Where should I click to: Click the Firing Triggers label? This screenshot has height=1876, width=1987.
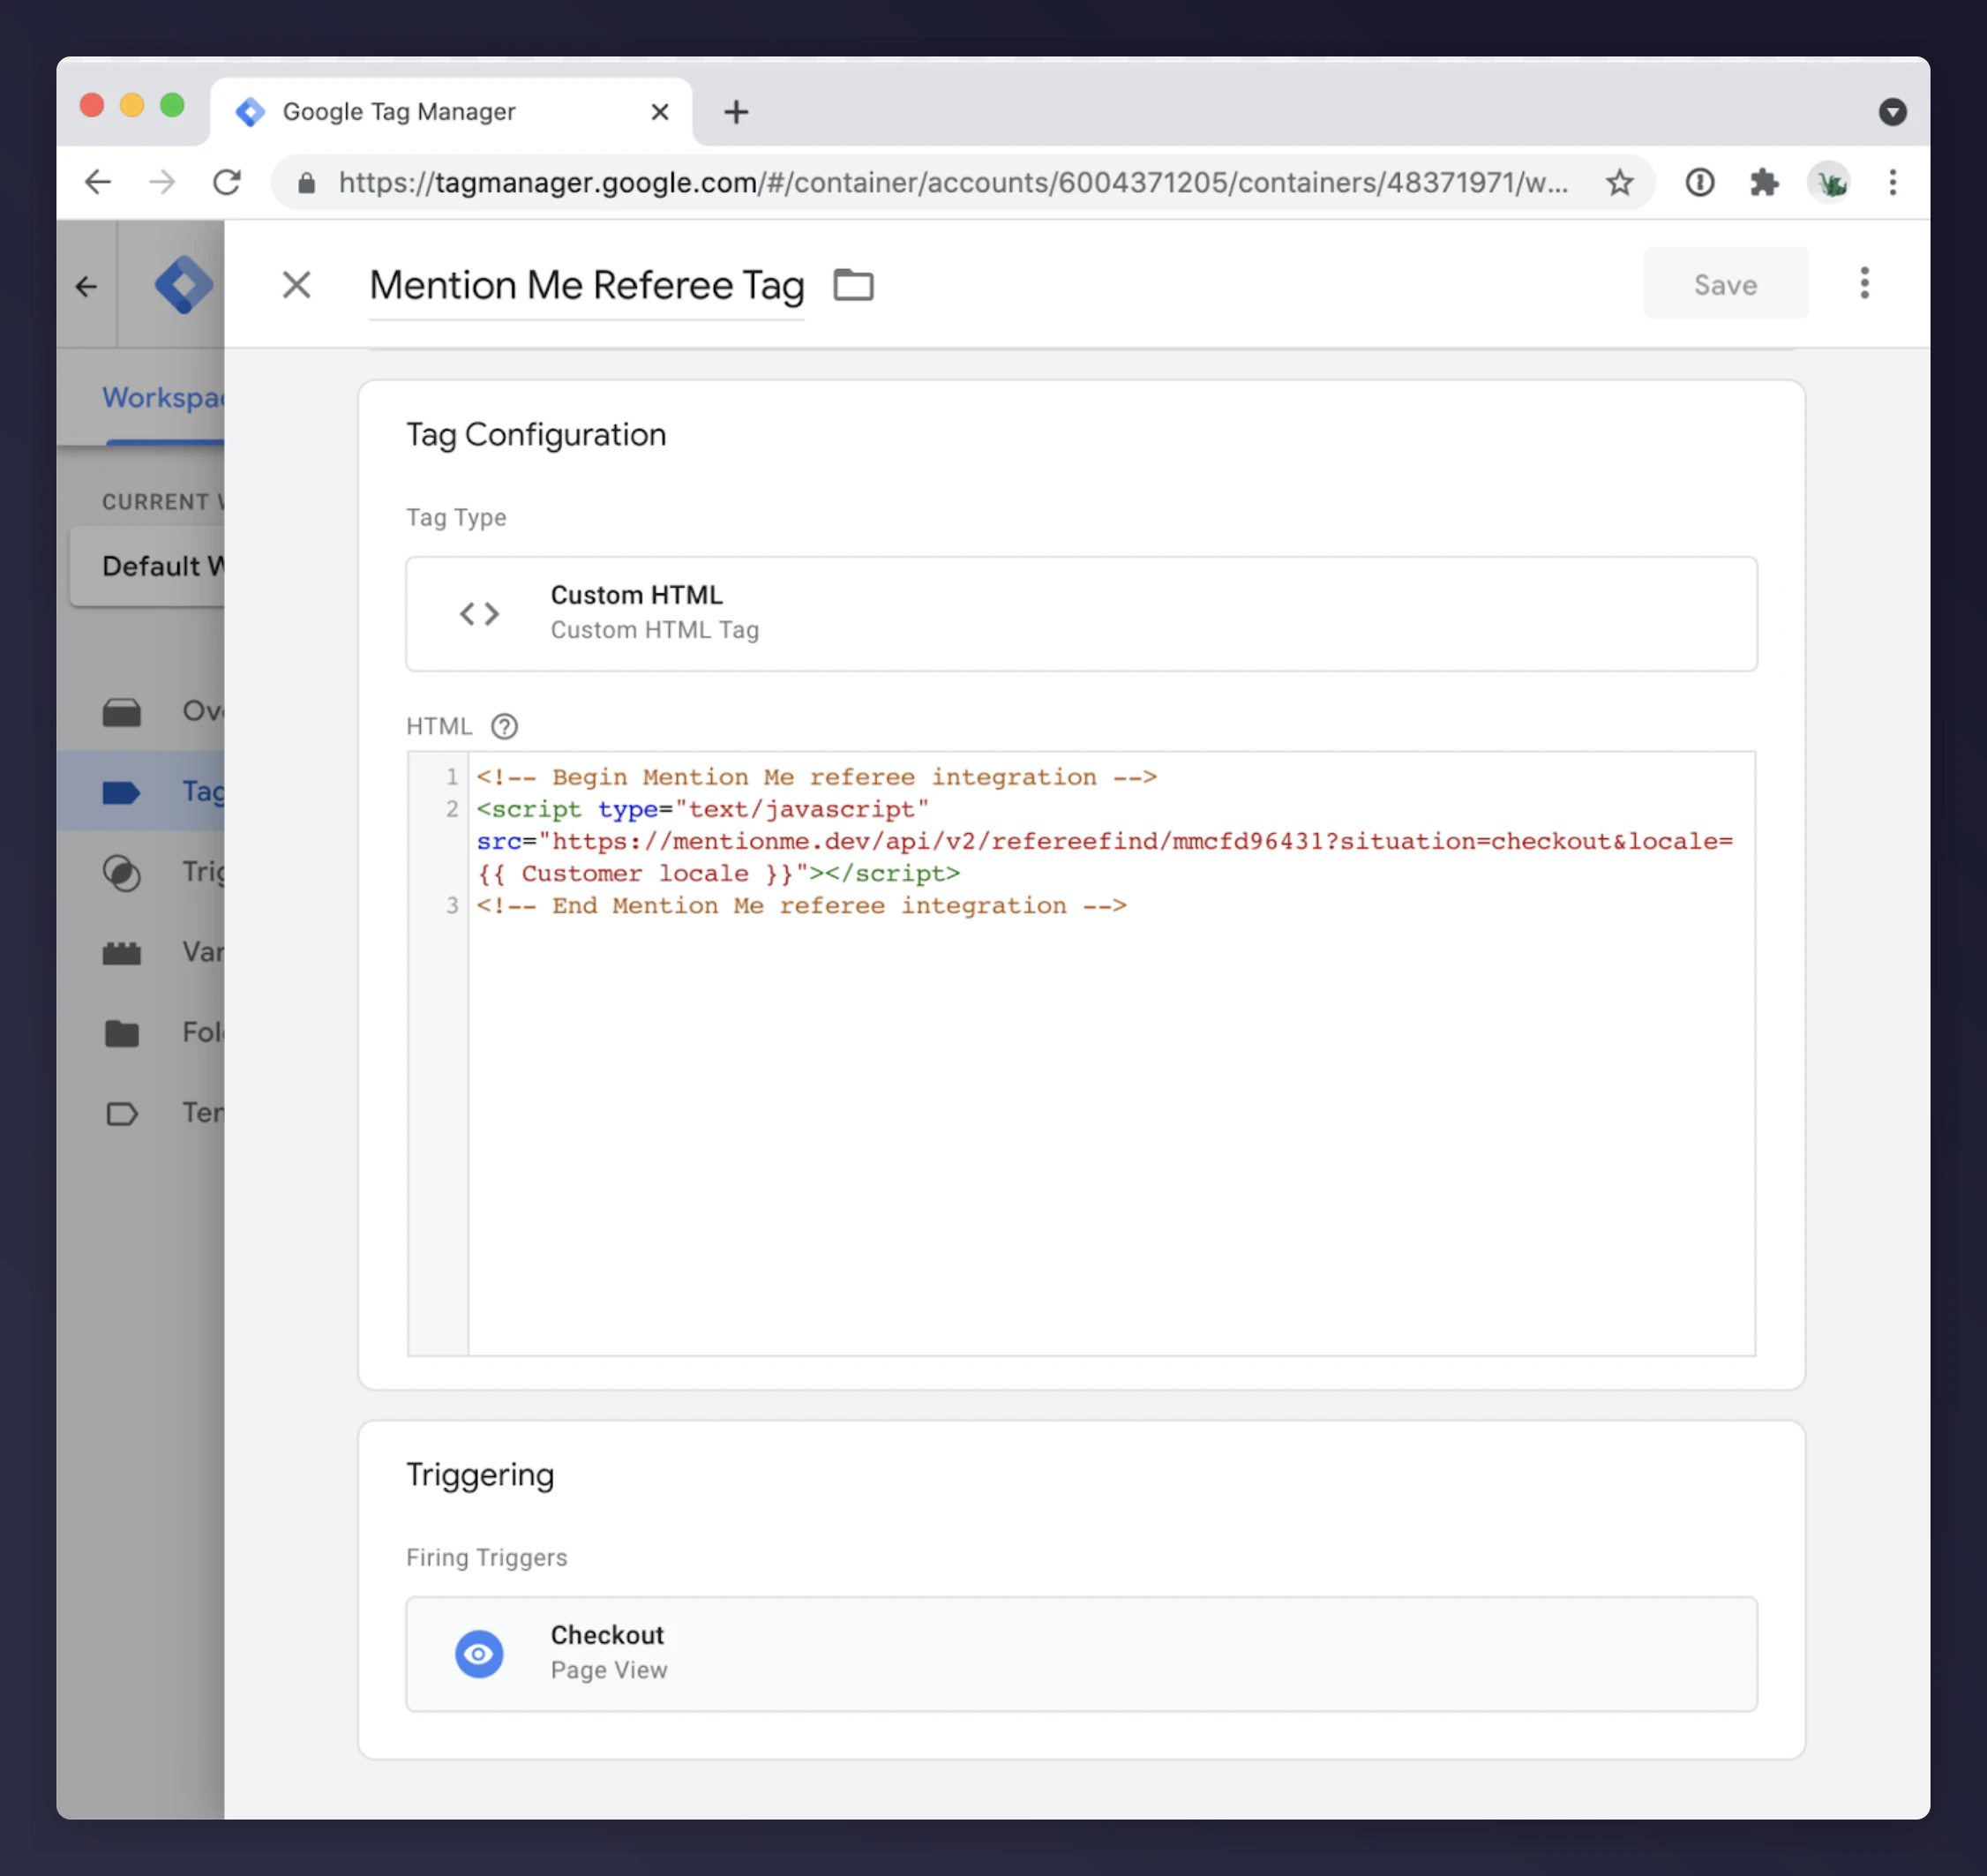point(486,1557)
